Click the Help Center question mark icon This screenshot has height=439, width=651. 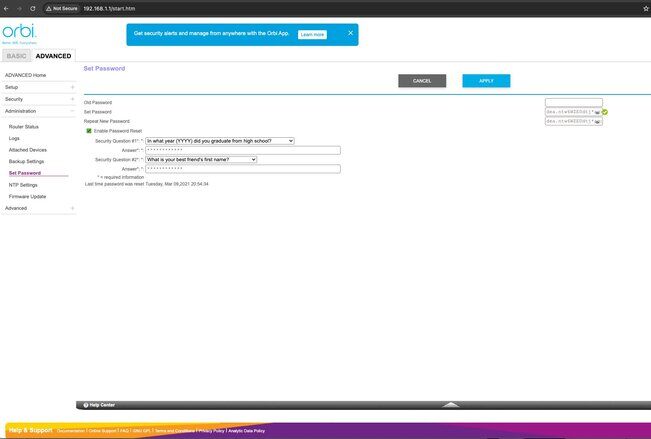[x=84, y=405]
